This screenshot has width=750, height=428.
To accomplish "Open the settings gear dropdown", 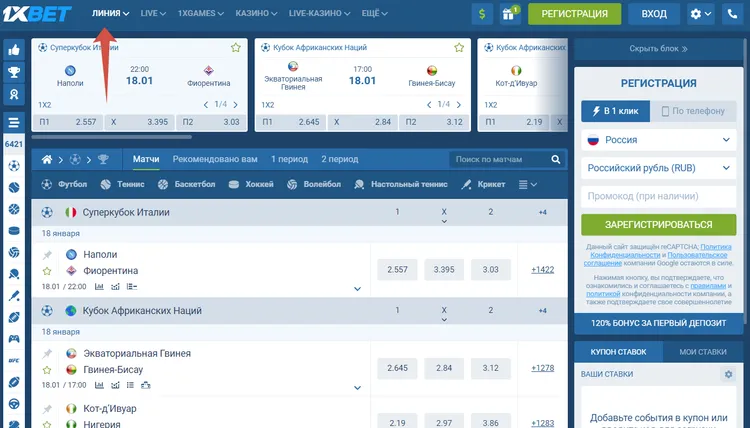I will [x=700, y=14].
